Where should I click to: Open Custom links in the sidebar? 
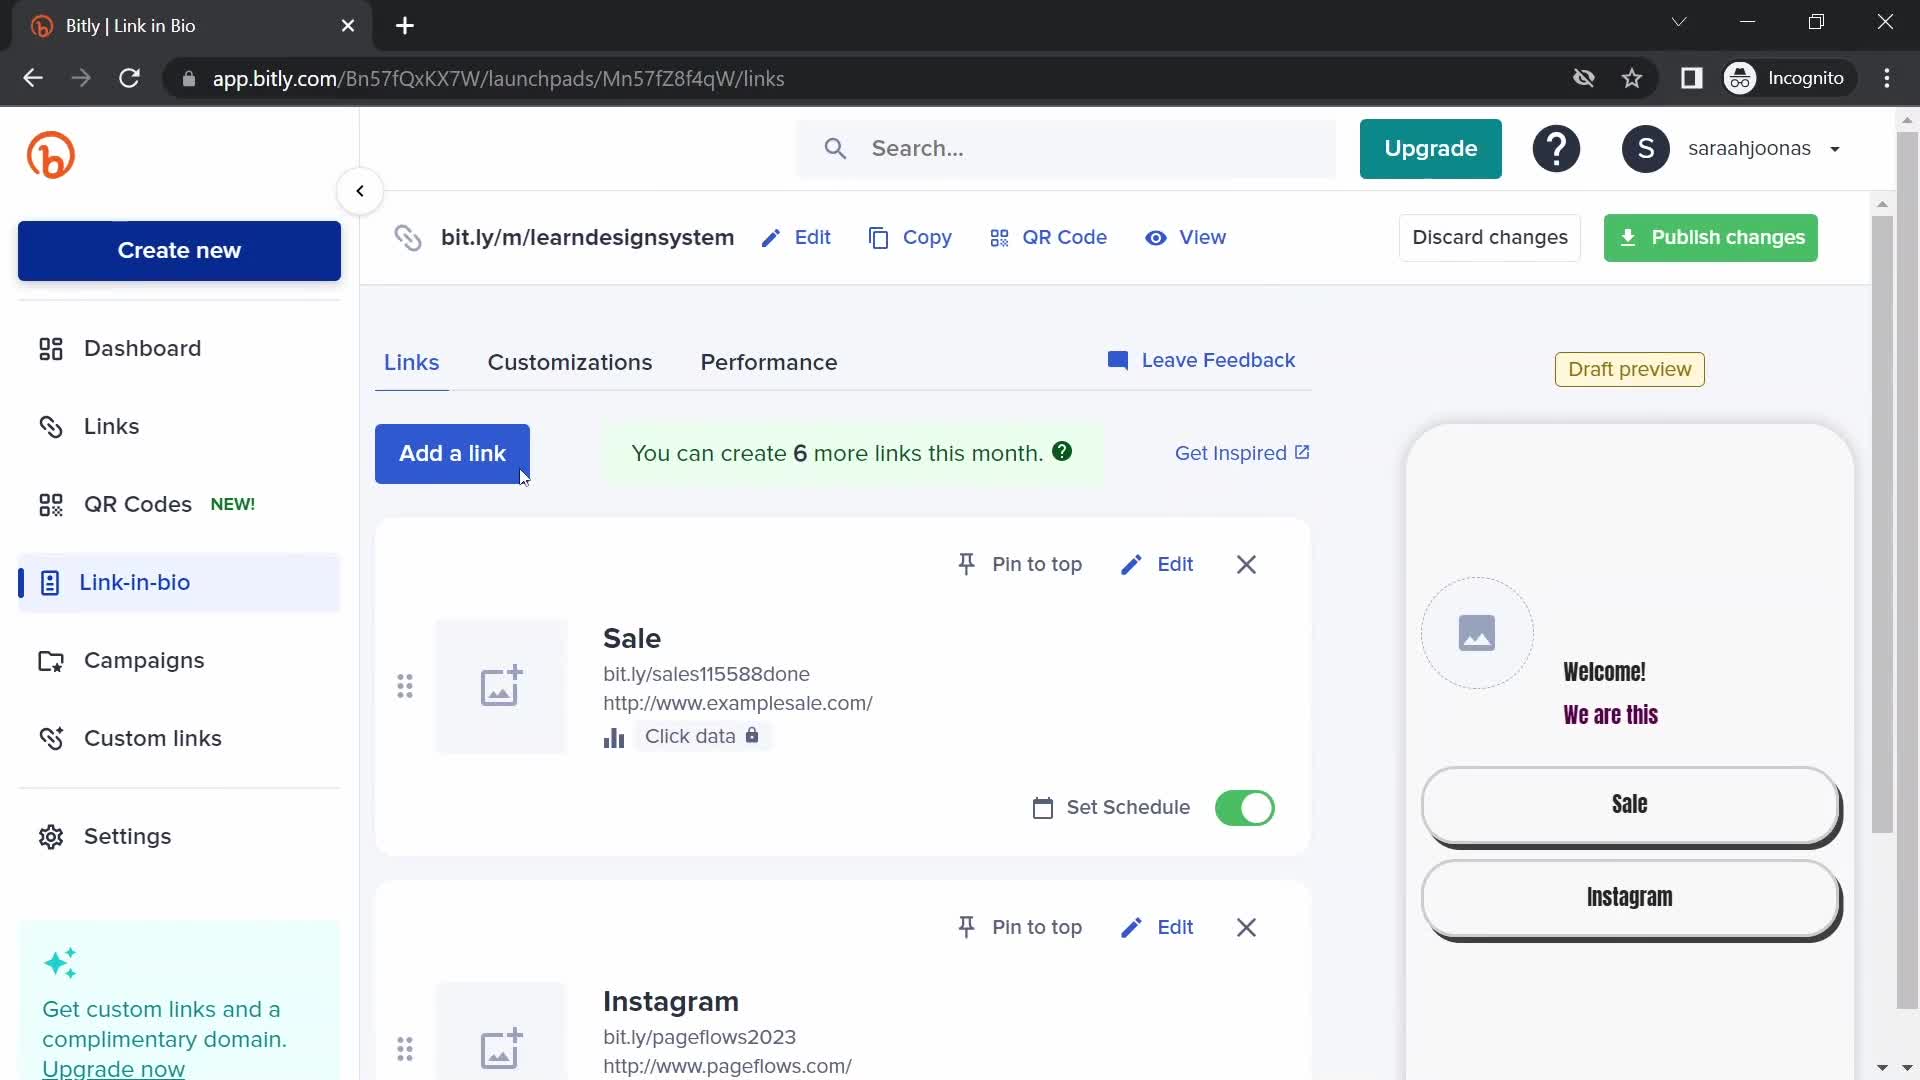click(179, 739)
